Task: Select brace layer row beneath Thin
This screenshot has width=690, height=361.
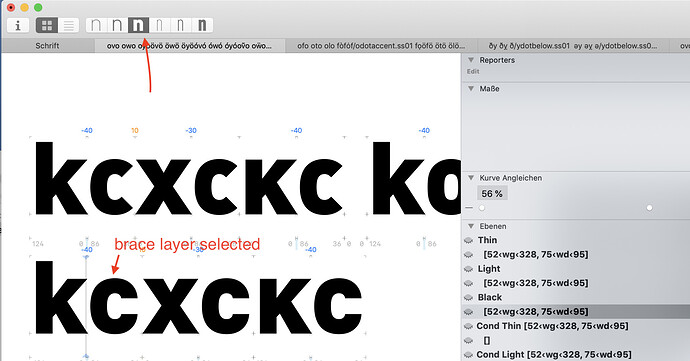Action: pos(576,254)
